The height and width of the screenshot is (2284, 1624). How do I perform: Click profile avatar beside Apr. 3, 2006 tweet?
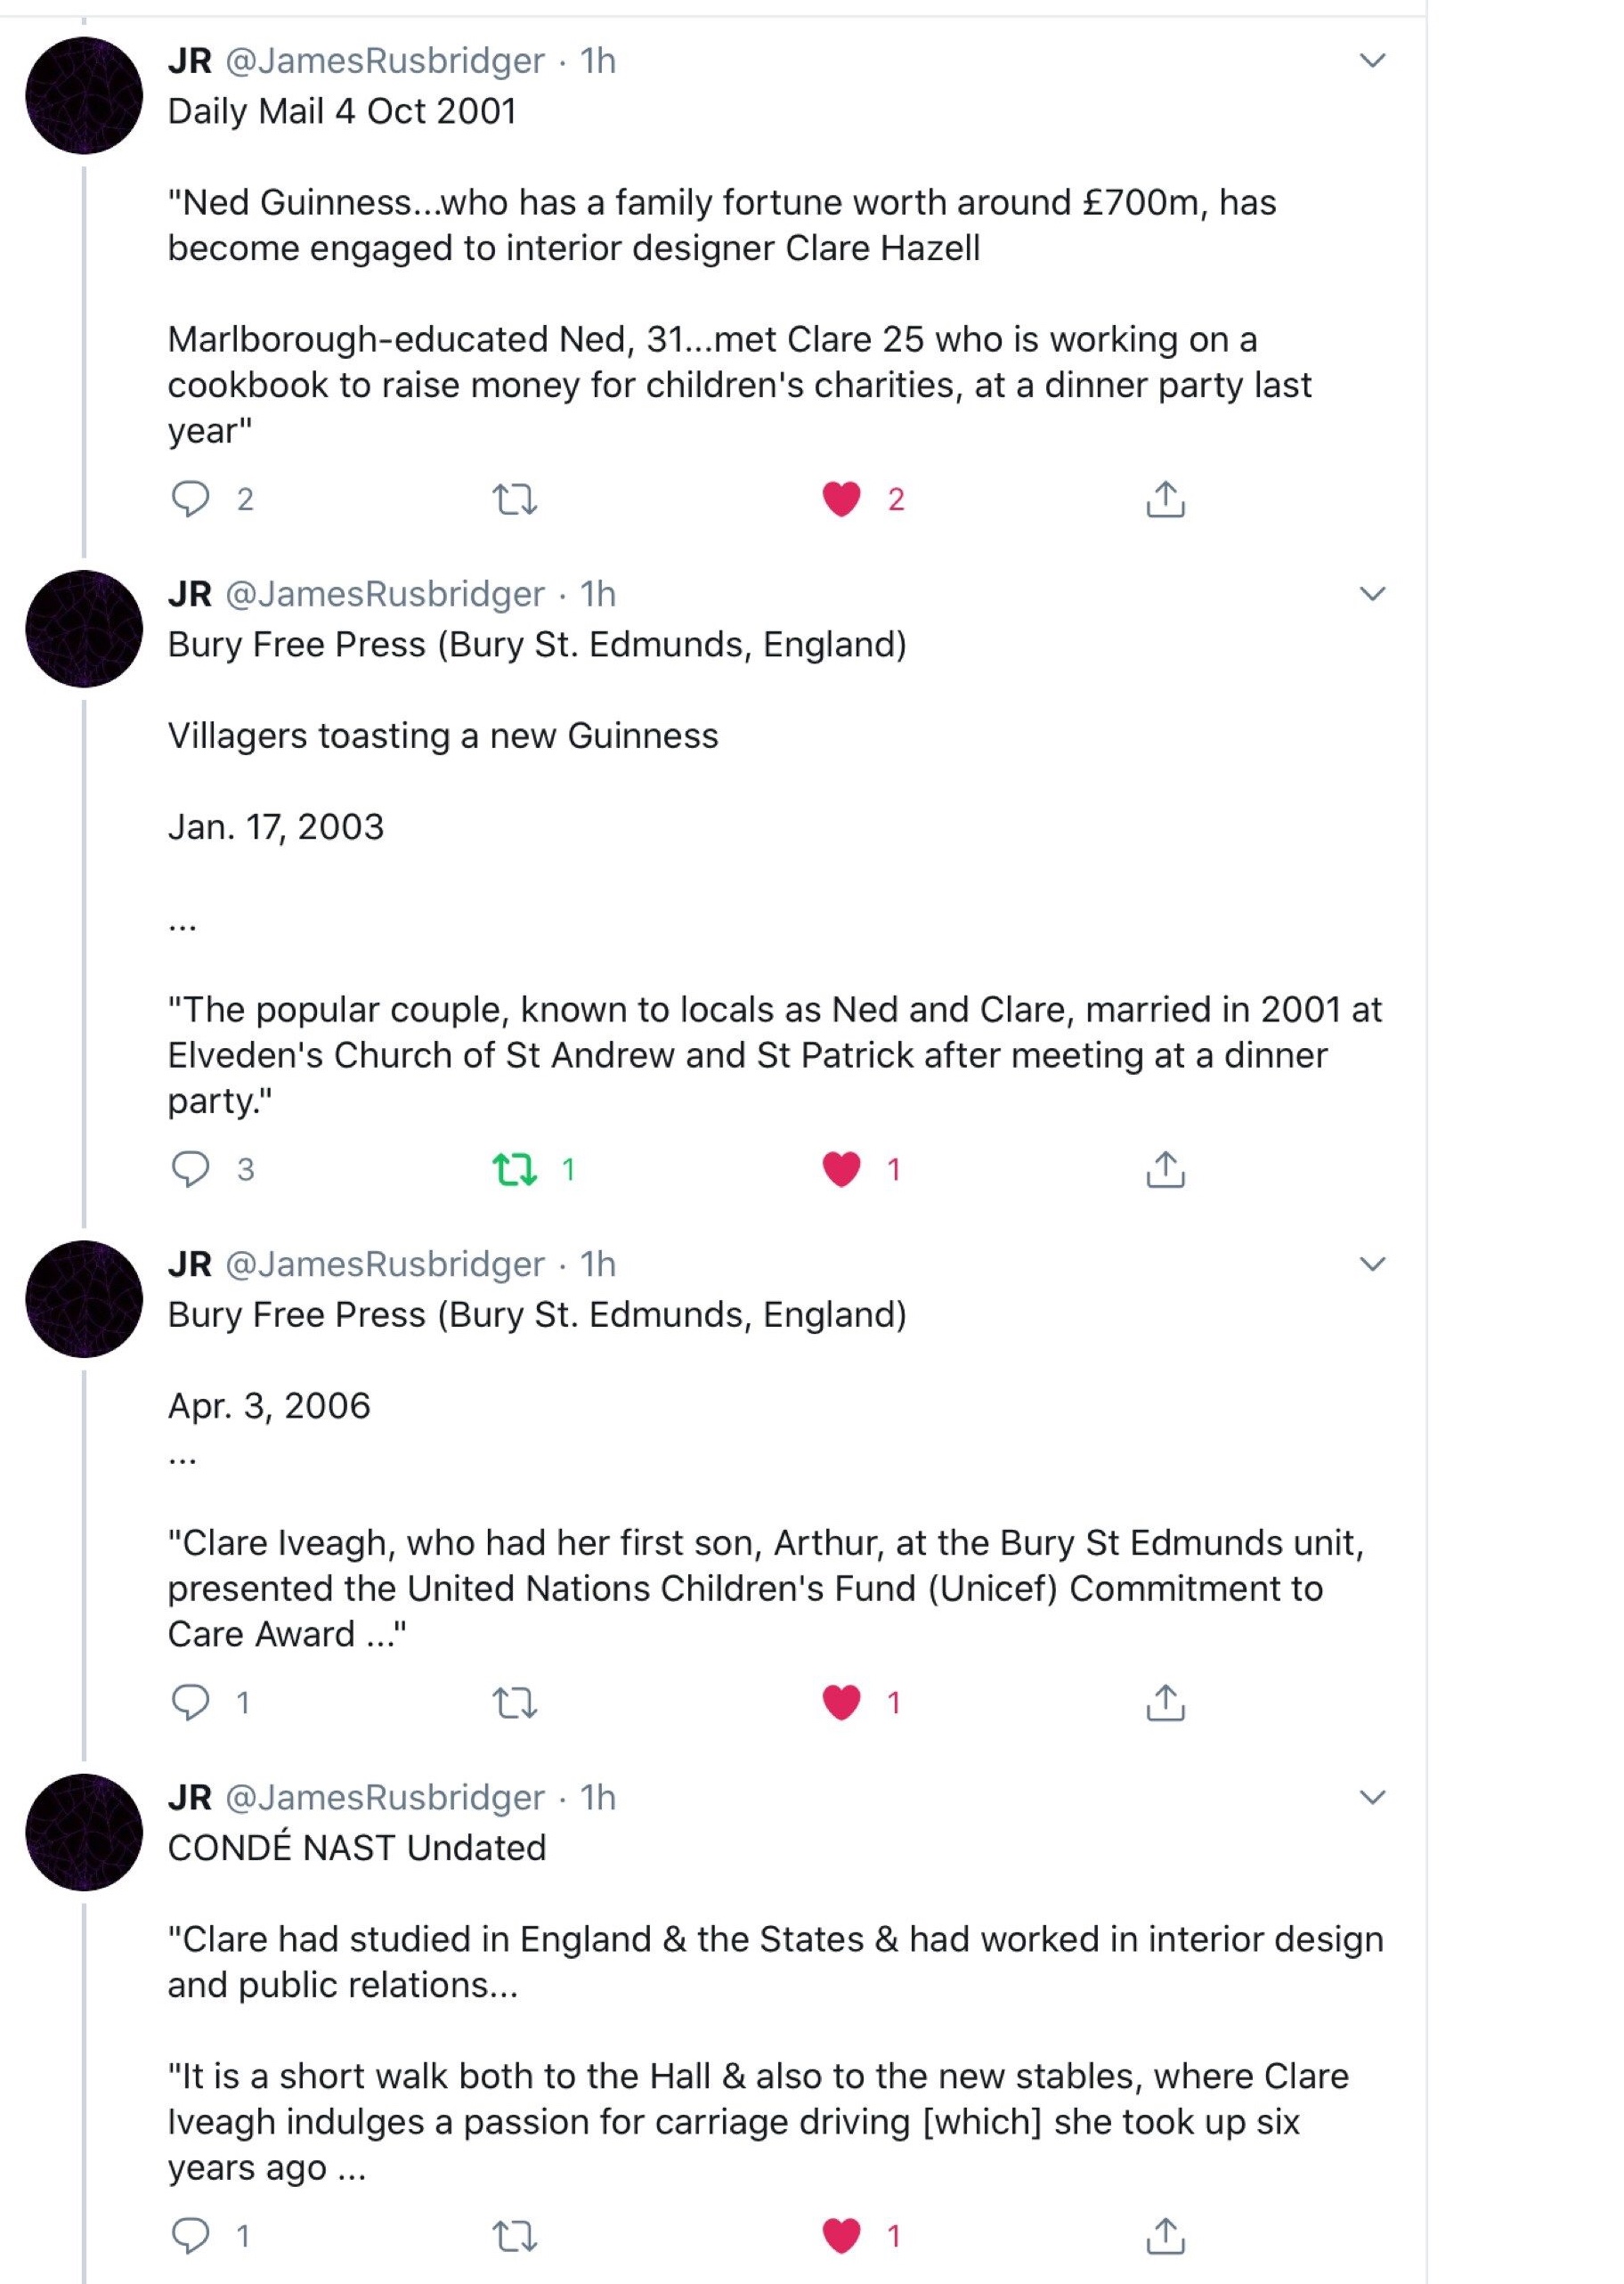pos(84,1298)
